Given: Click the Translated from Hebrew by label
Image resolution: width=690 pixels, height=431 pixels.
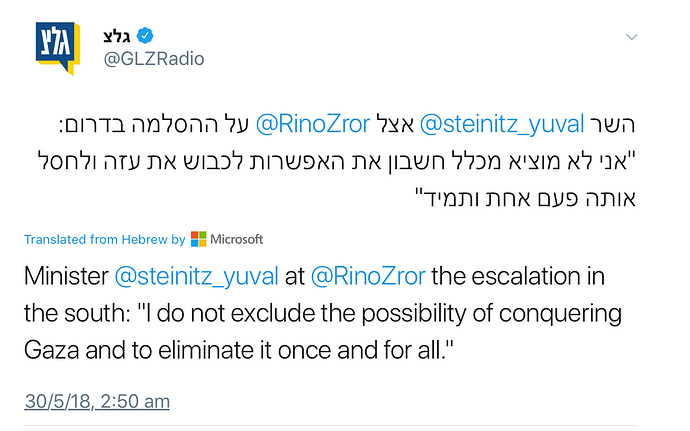Looking at the screenshot, I should click(105, 239).
